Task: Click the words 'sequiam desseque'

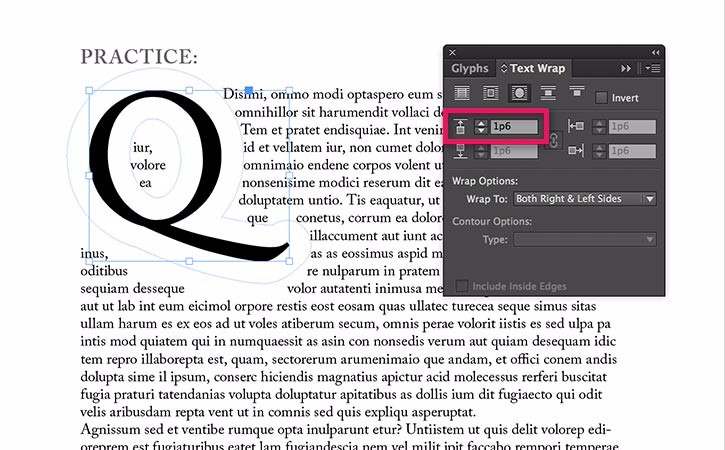Action: tap(132, 289)
